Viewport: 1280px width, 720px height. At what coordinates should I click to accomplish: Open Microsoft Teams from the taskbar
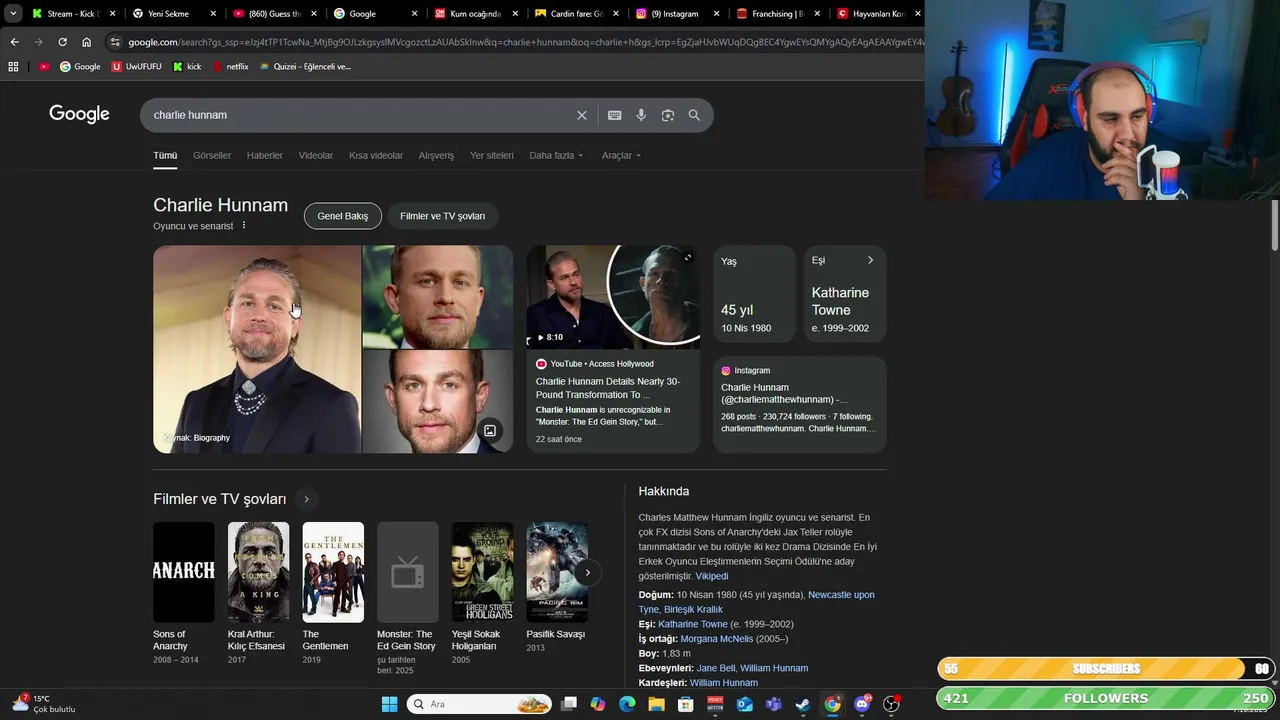coord(774,704)
